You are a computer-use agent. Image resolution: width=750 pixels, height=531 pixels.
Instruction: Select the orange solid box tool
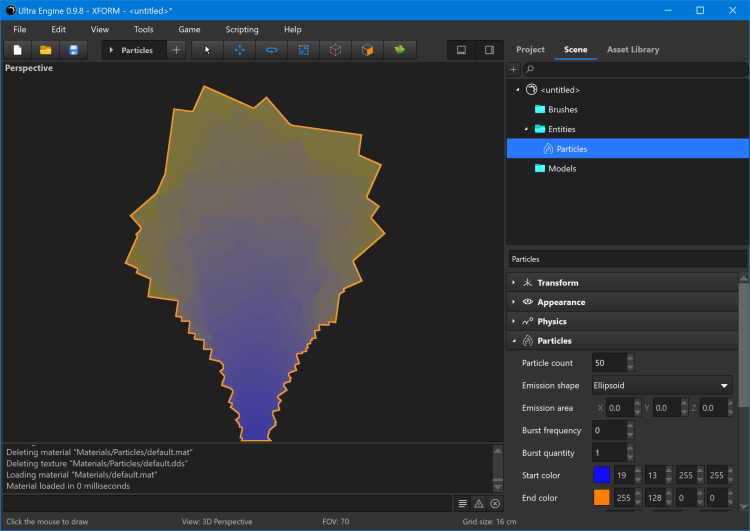367,50
